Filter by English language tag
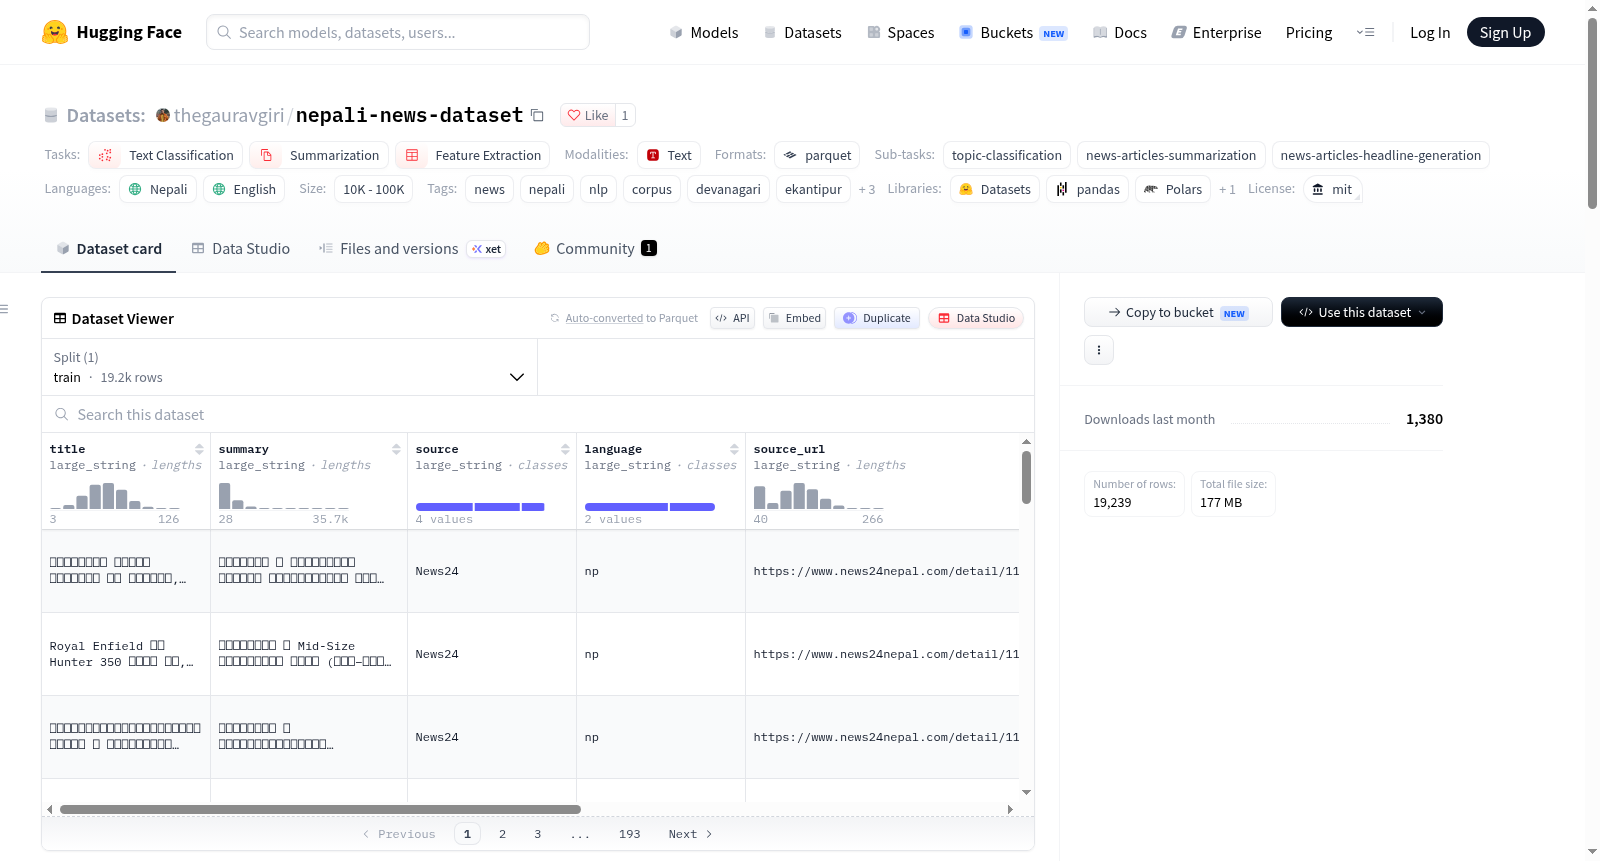This screenshot has height=861, width=1600. (244, 189)
